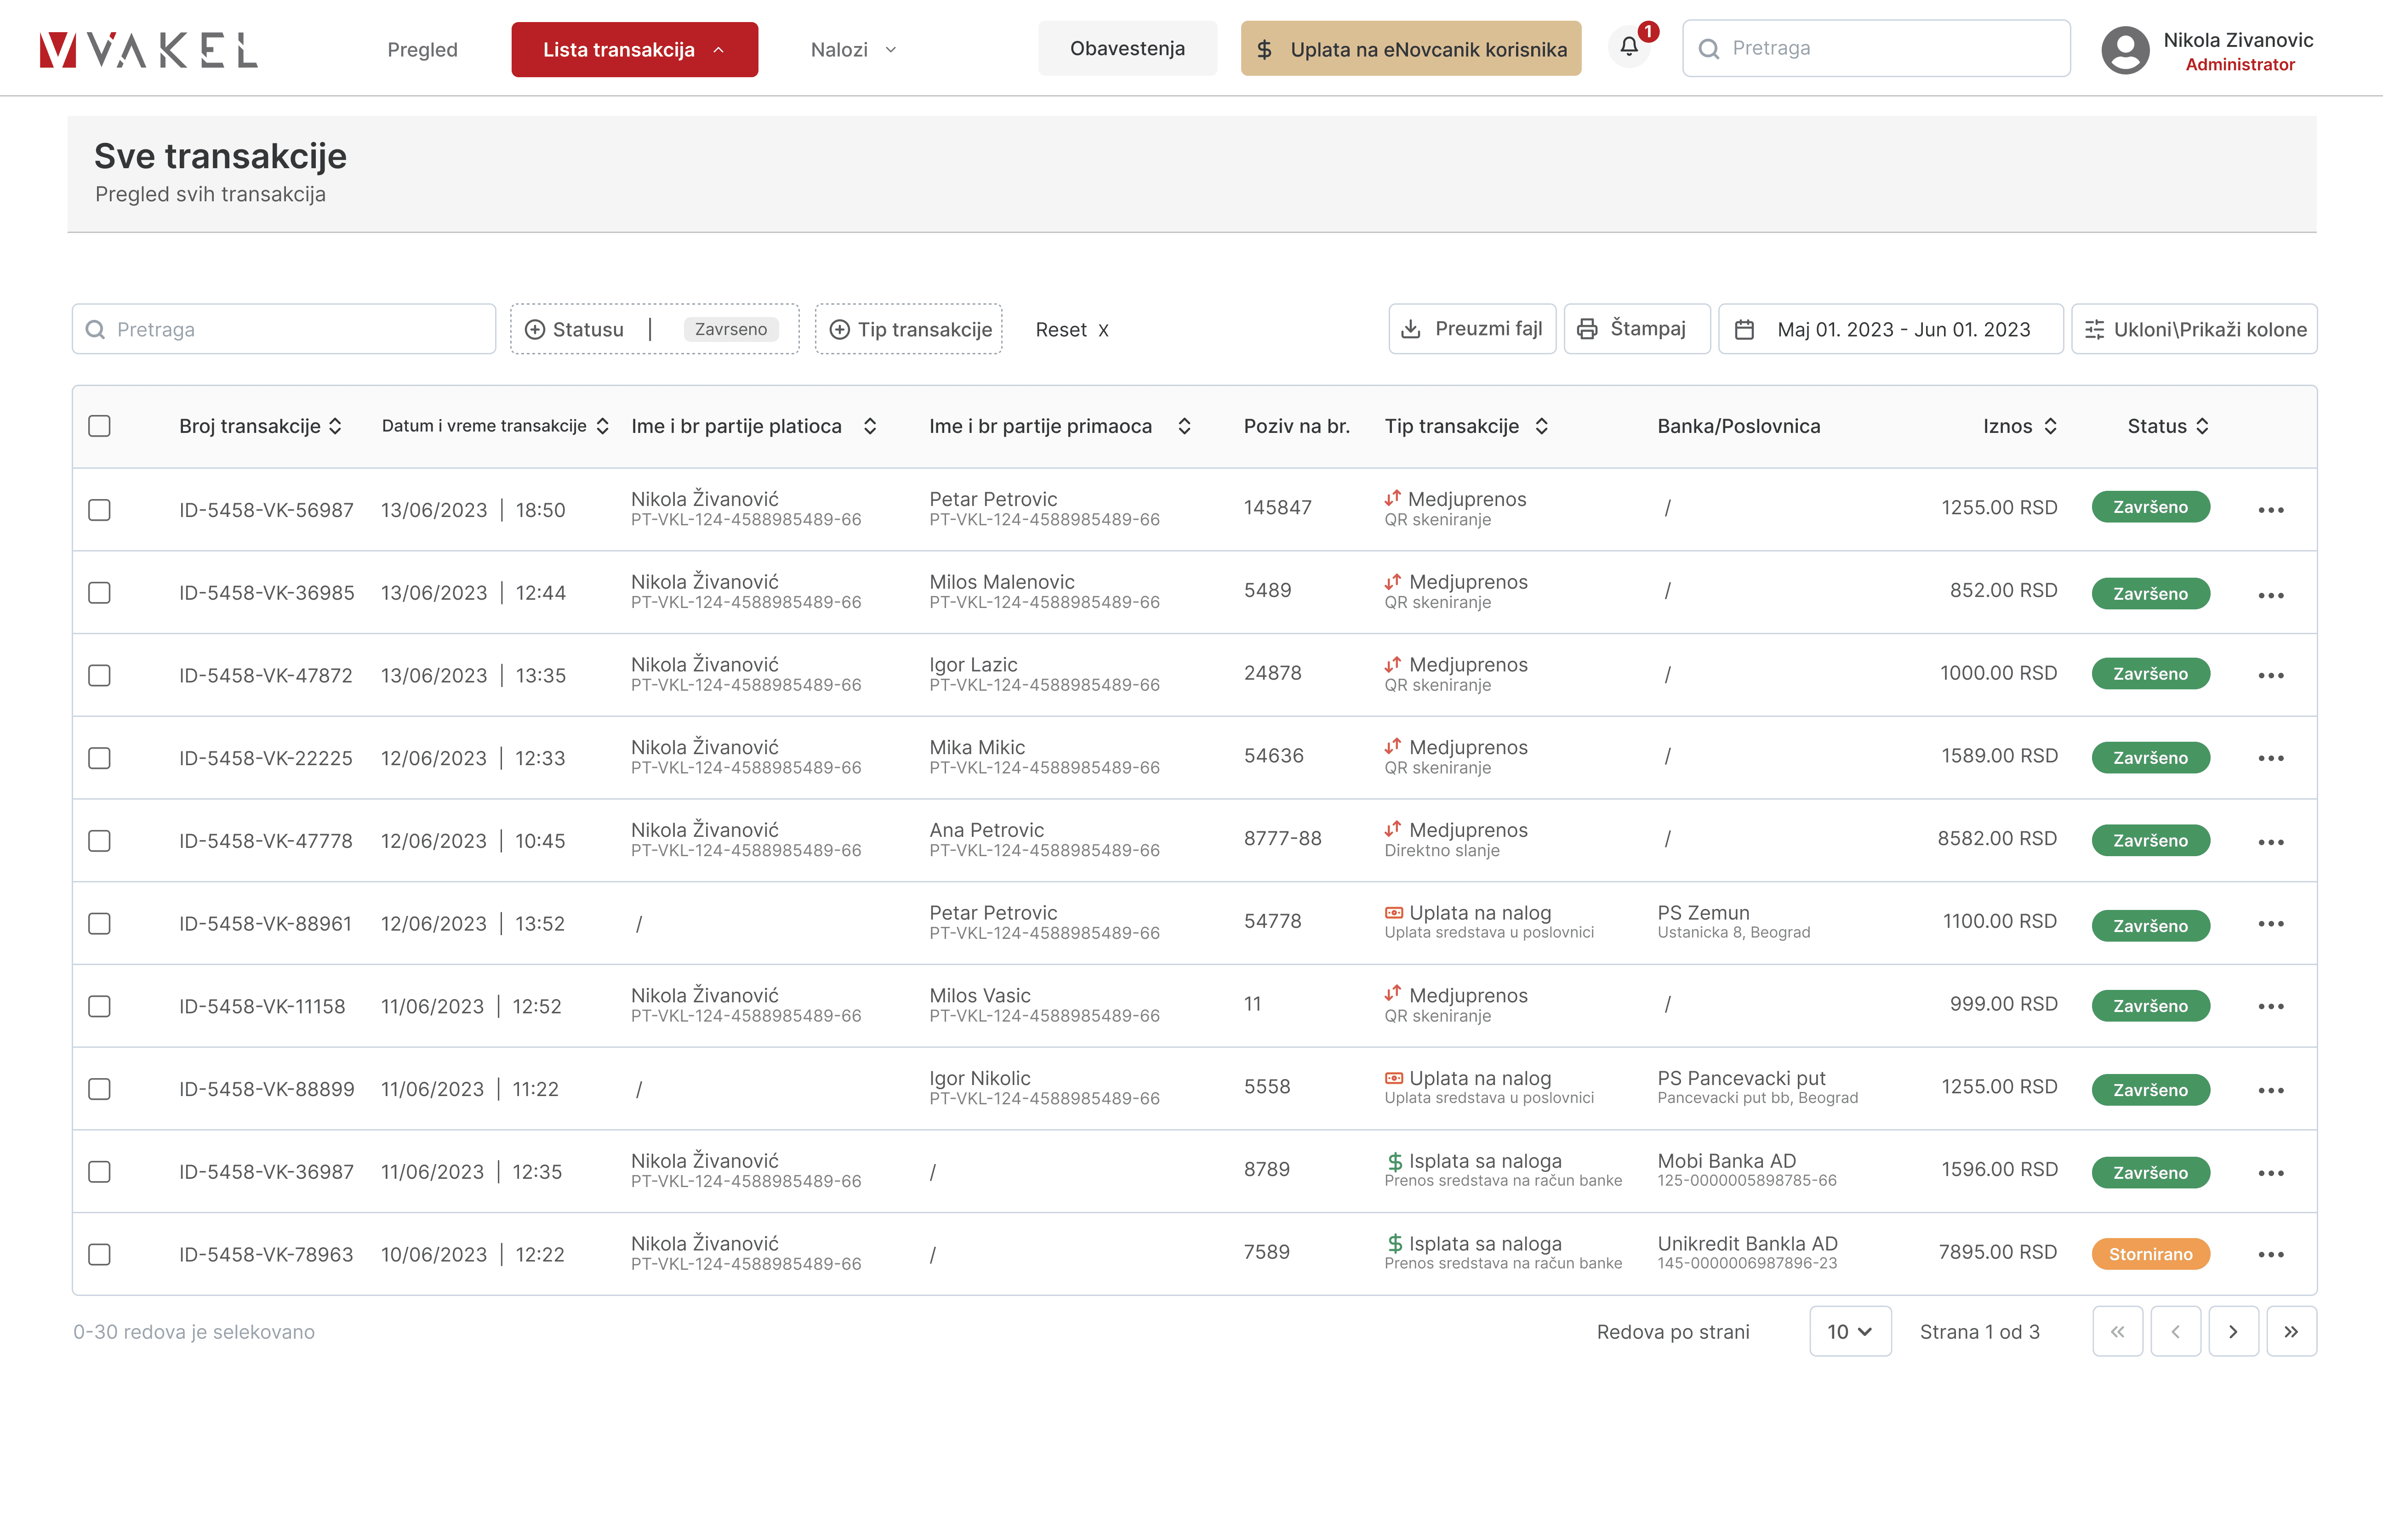Sort by Iznos column
The width and height of the screenshot is (2383, 1540).
coord(2050,426)
